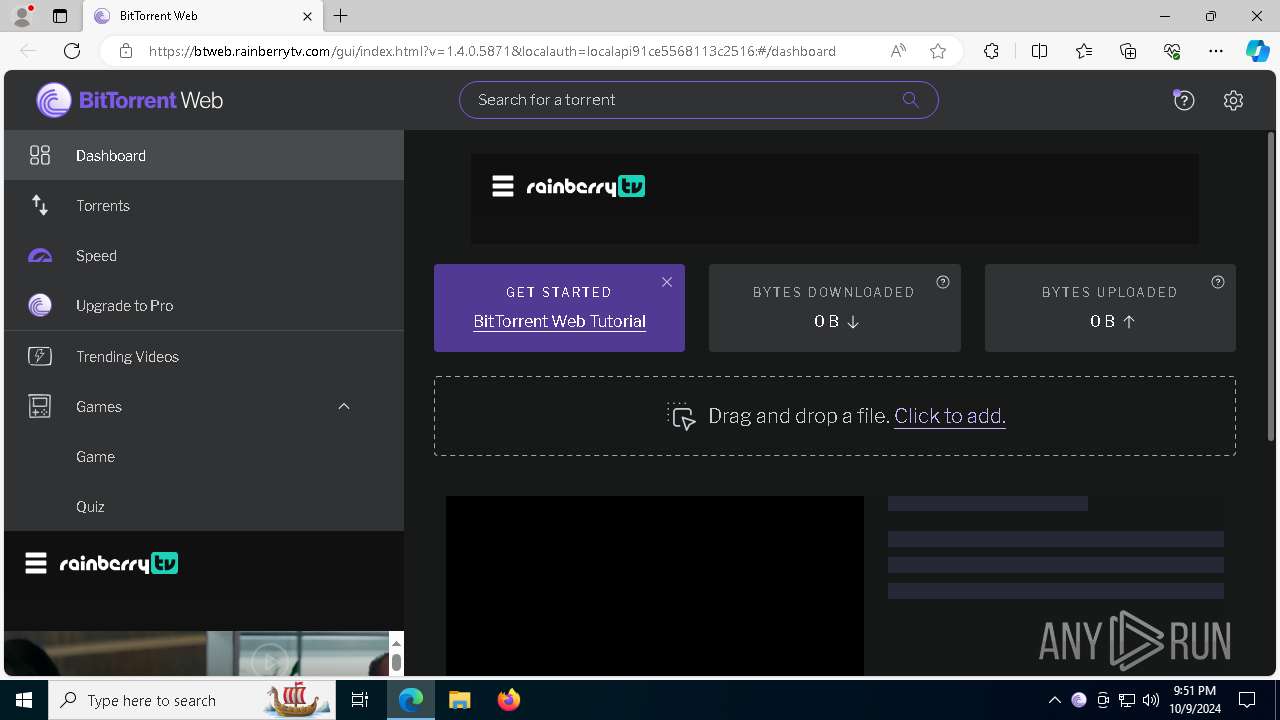Open the Windows Start menu
Viewport: 1280px width, 720px height.
[x=24, y=700]
